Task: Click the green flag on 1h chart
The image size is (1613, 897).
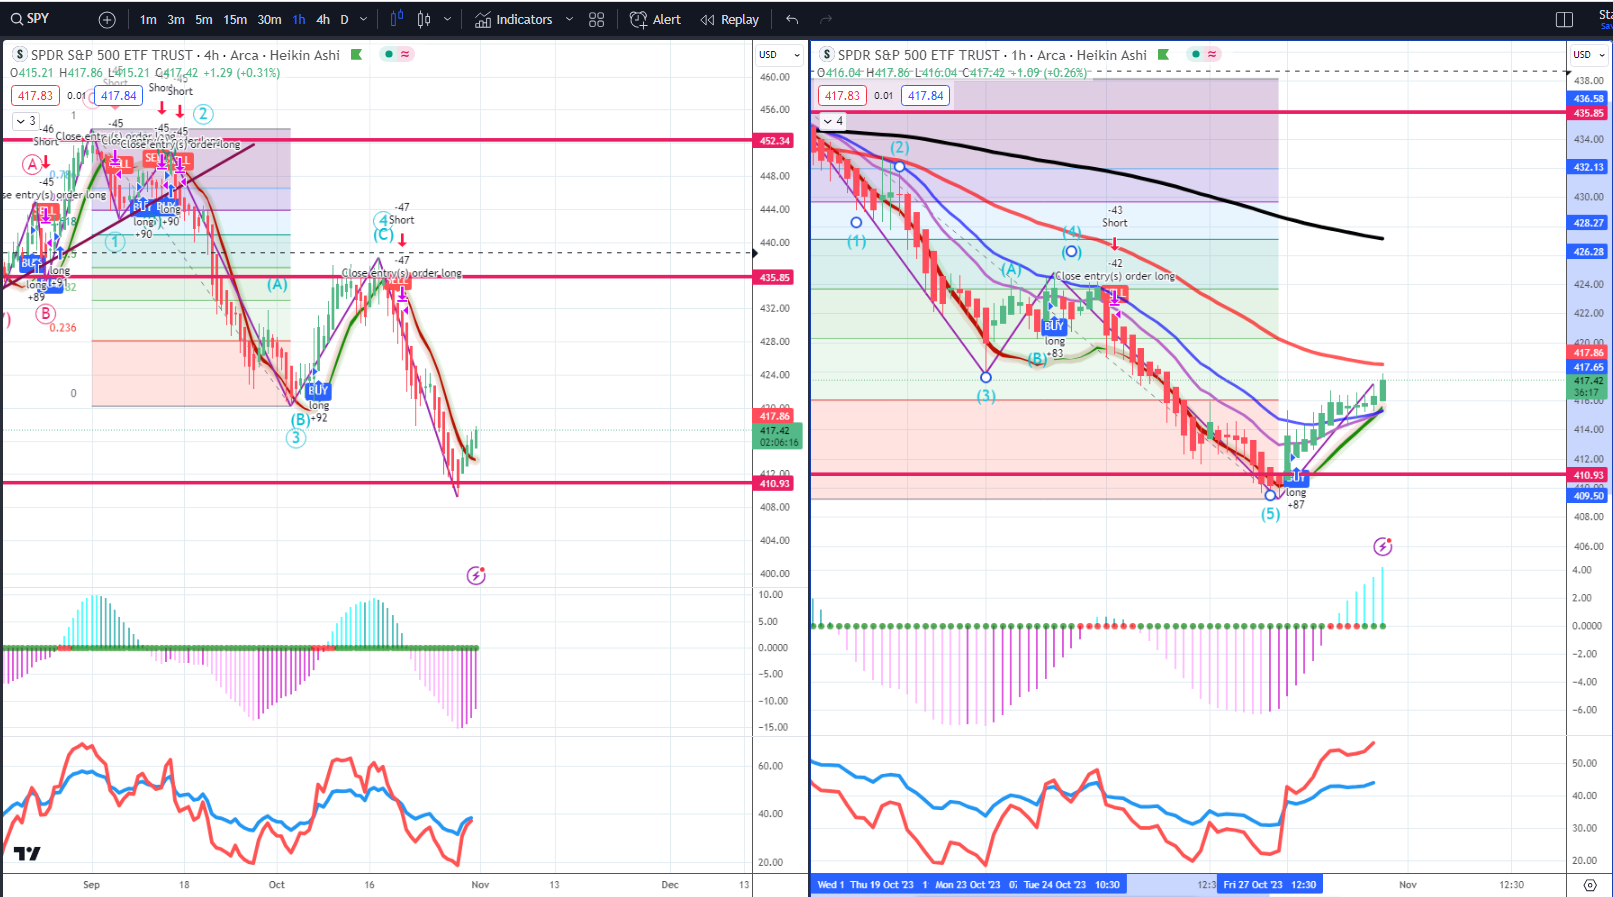Action: coord(1163,55)
